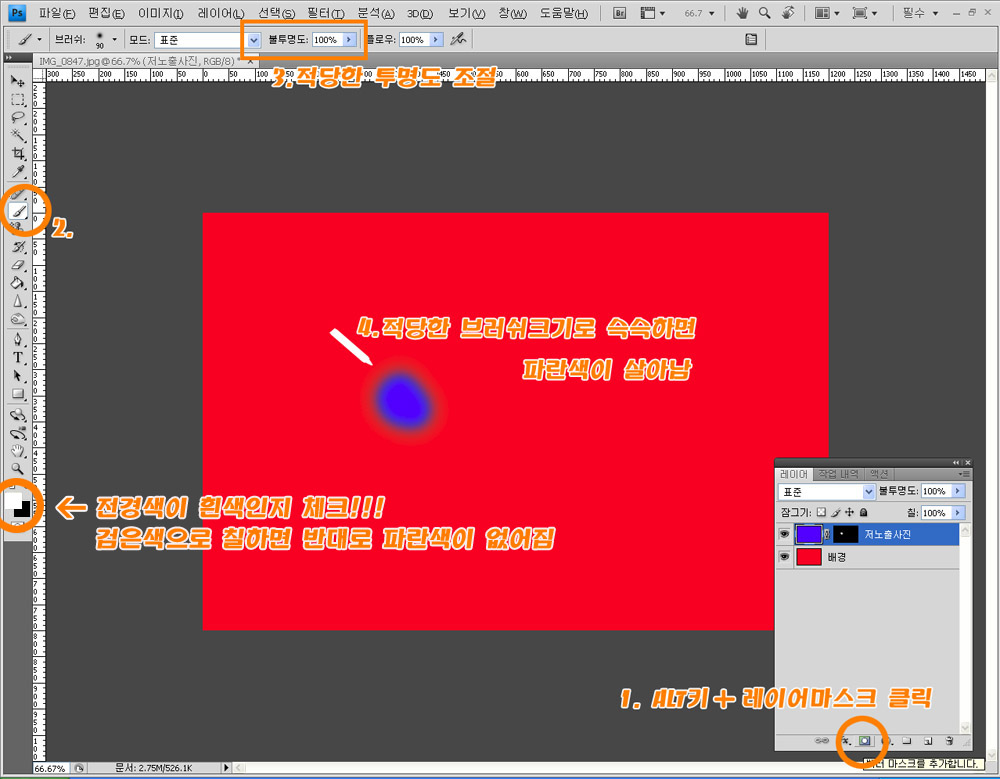Click the brush opacity value field
Viewport: 1000px width, 779px height.
(327, 40)
